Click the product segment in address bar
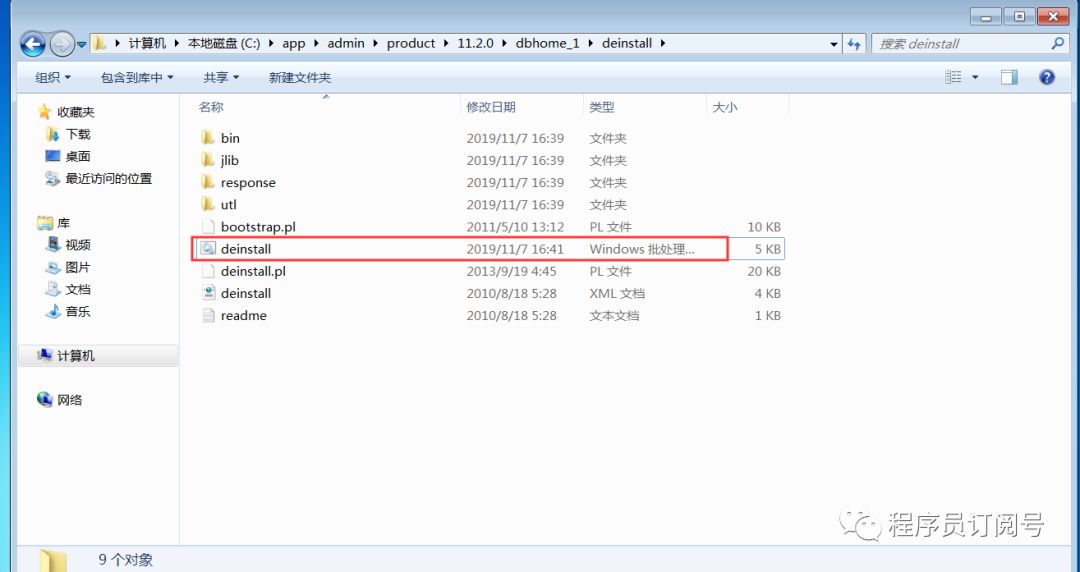This screenshot has width=1080, height=572. click(x=411, y=43)
